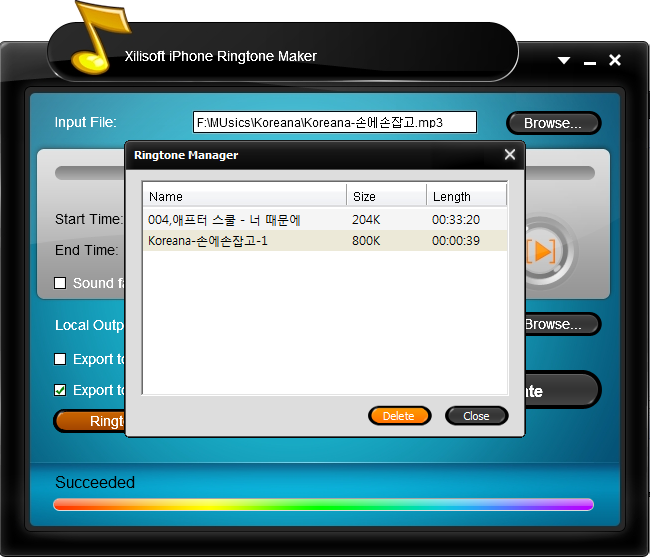Browse for an input file
650x557 pixels.
pos(553,123)
